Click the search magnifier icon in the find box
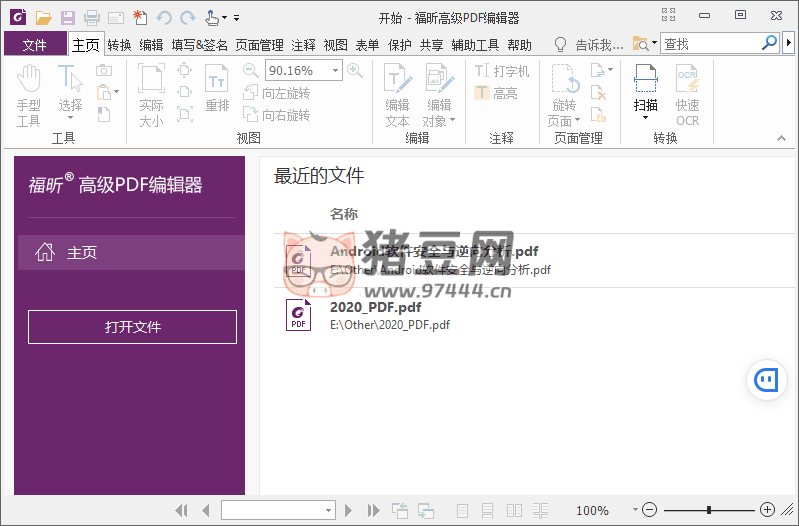This screenshot has height=526, width=799. tap(769, 43)
